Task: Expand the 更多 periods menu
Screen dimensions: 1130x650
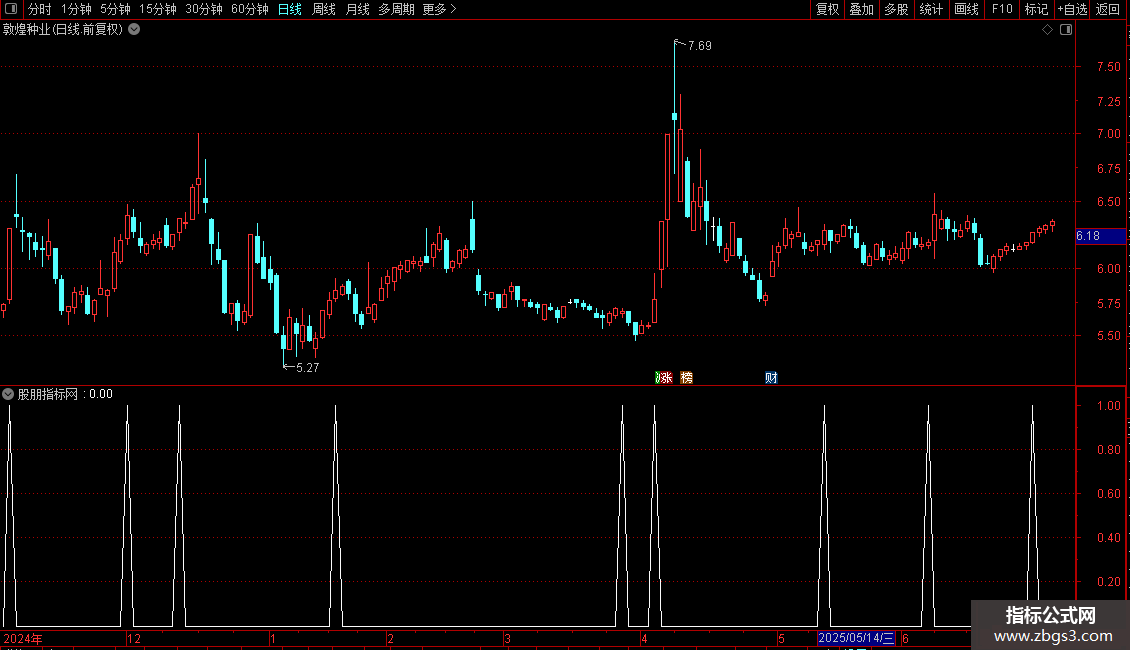Action: 439,9
